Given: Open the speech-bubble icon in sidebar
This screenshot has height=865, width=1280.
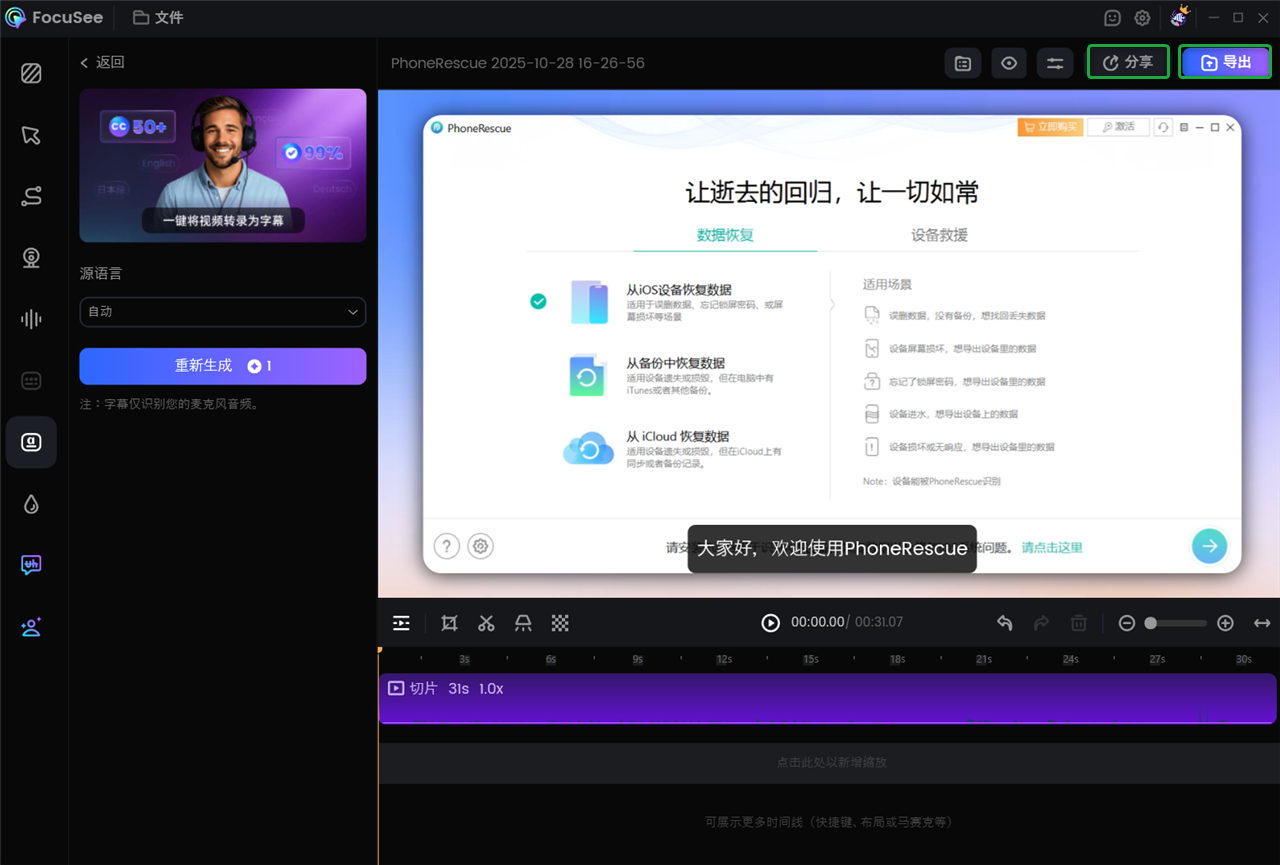Looking at the screenshot, I should (31, 565).
